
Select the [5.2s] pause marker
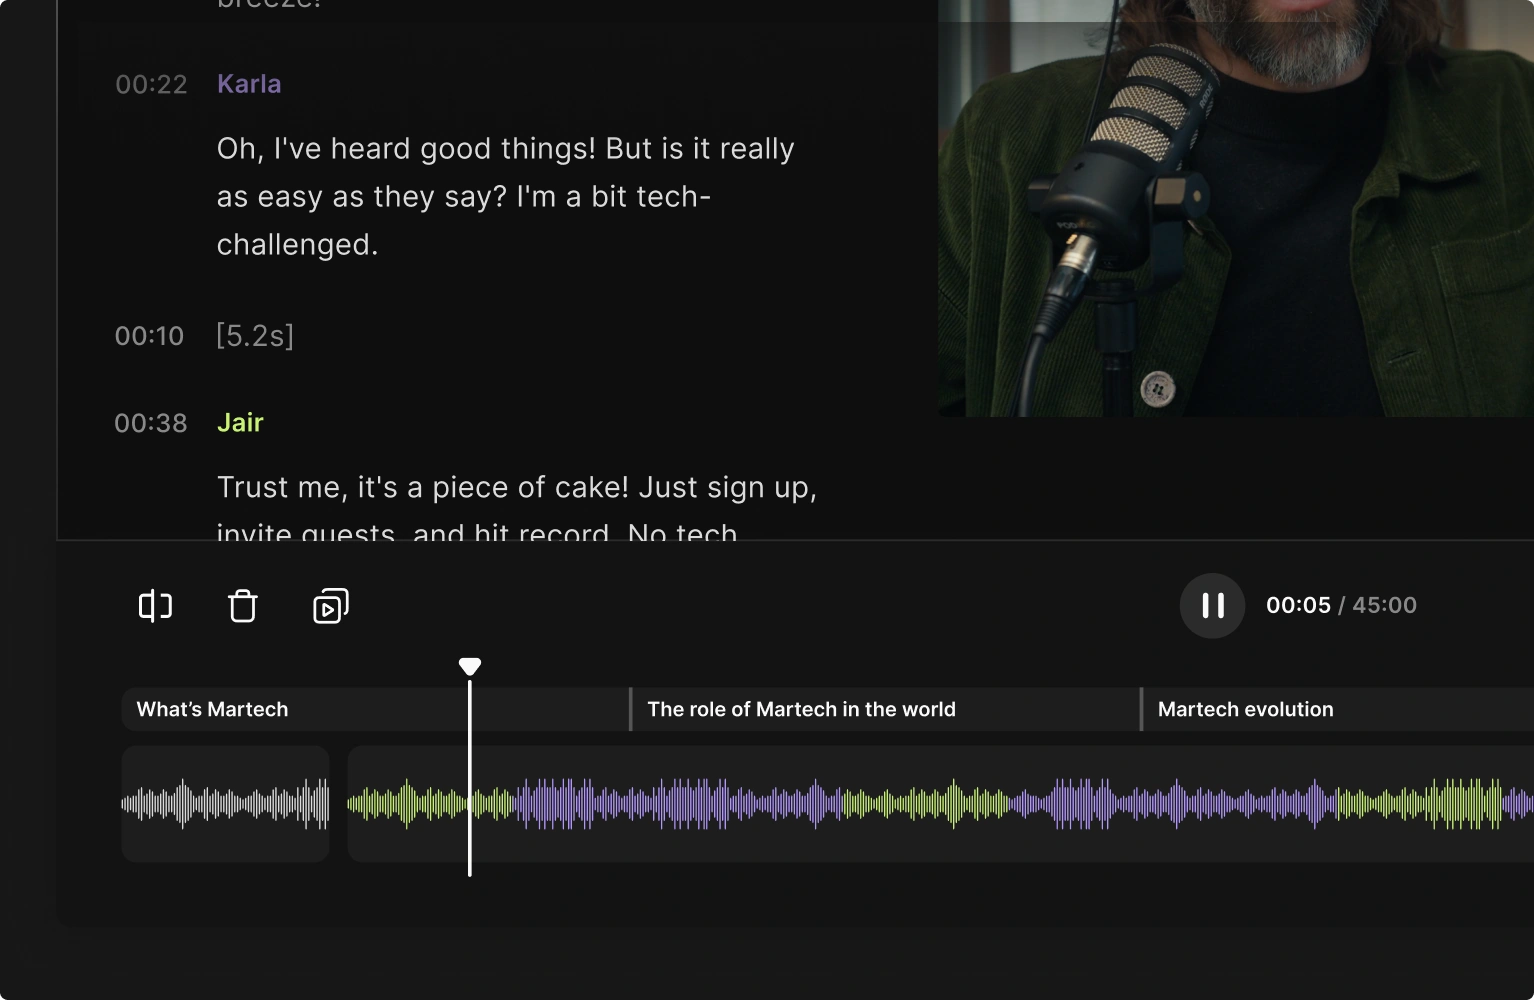point(255,336)
